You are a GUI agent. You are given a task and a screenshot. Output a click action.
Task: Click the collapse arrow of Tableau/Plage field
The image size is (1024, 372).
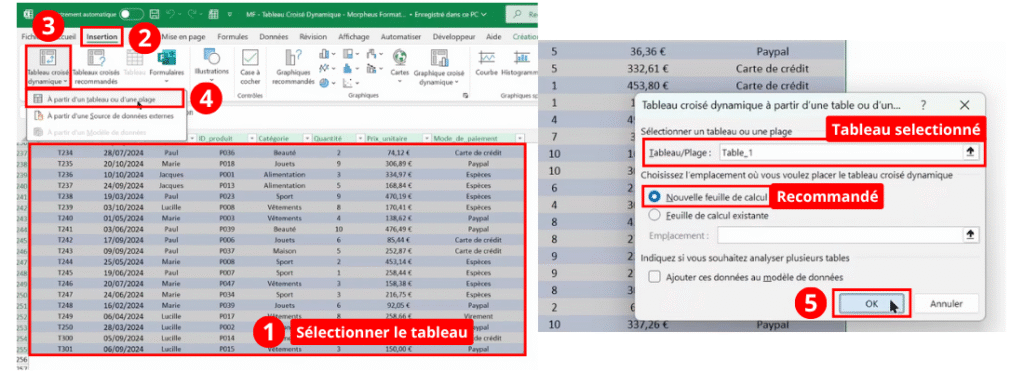(970, 151)
